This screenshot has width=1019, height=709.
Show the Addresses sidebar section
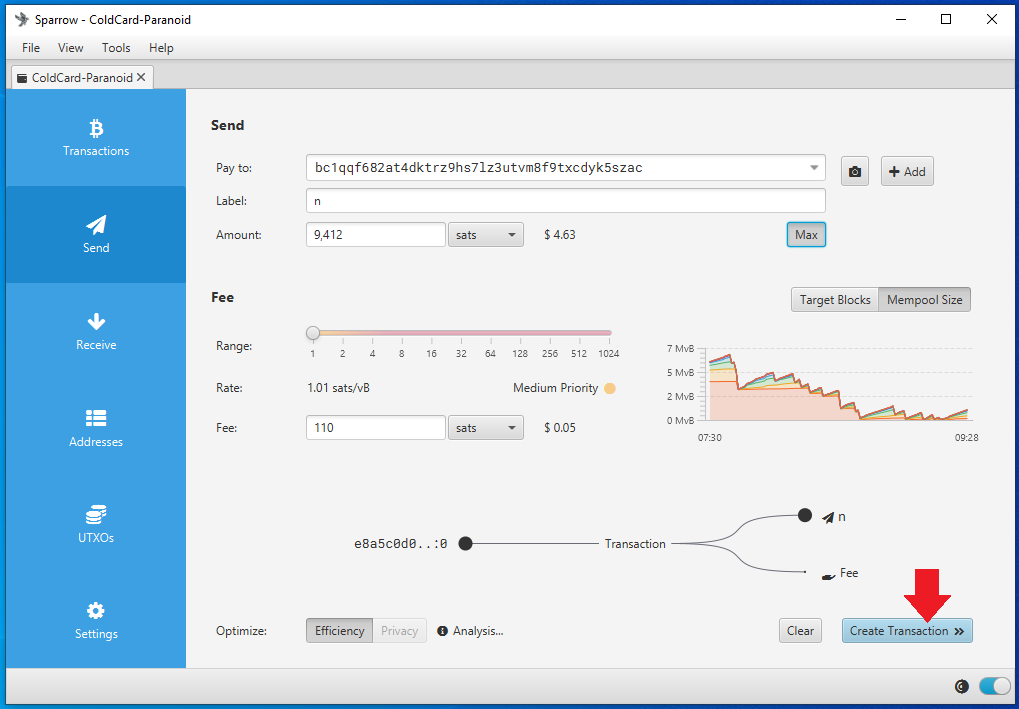pyautogui.click(x=96, y=428)
